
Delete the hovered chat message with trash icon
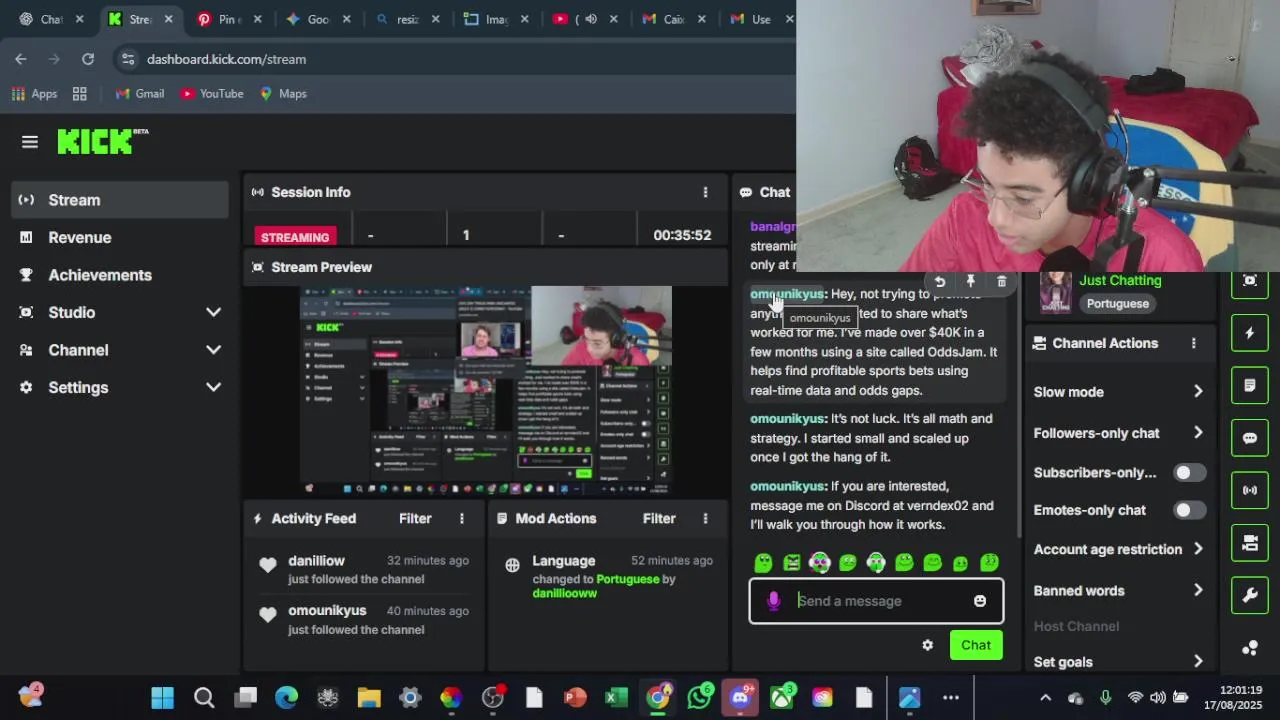pyautogui.click(x=1001, y=282)
